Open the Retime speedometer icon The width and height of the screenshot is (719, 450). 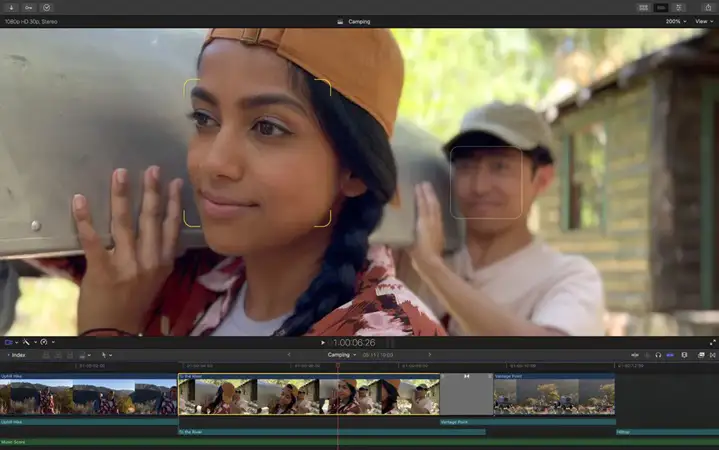click(44, 342)
